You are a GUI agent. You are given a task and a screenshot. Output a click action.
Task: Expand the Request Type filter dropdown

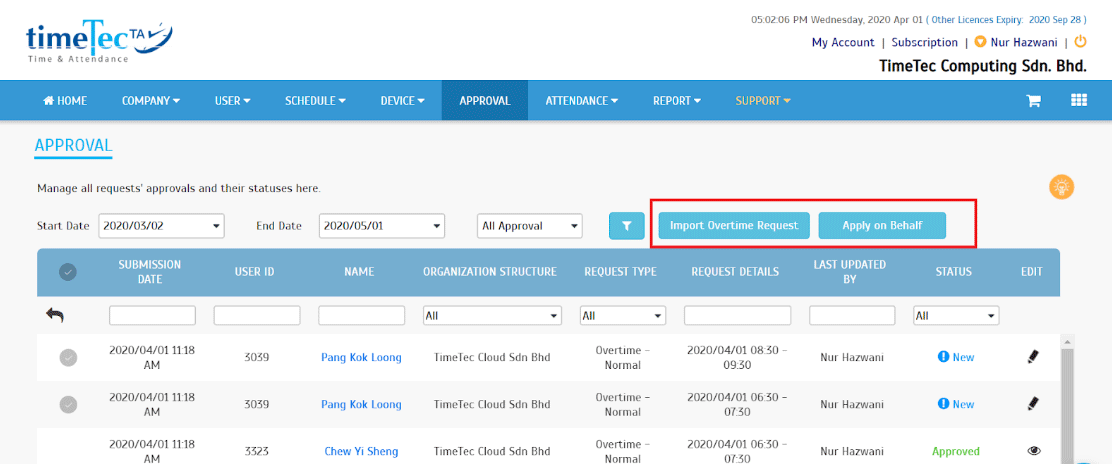point(623,316)
